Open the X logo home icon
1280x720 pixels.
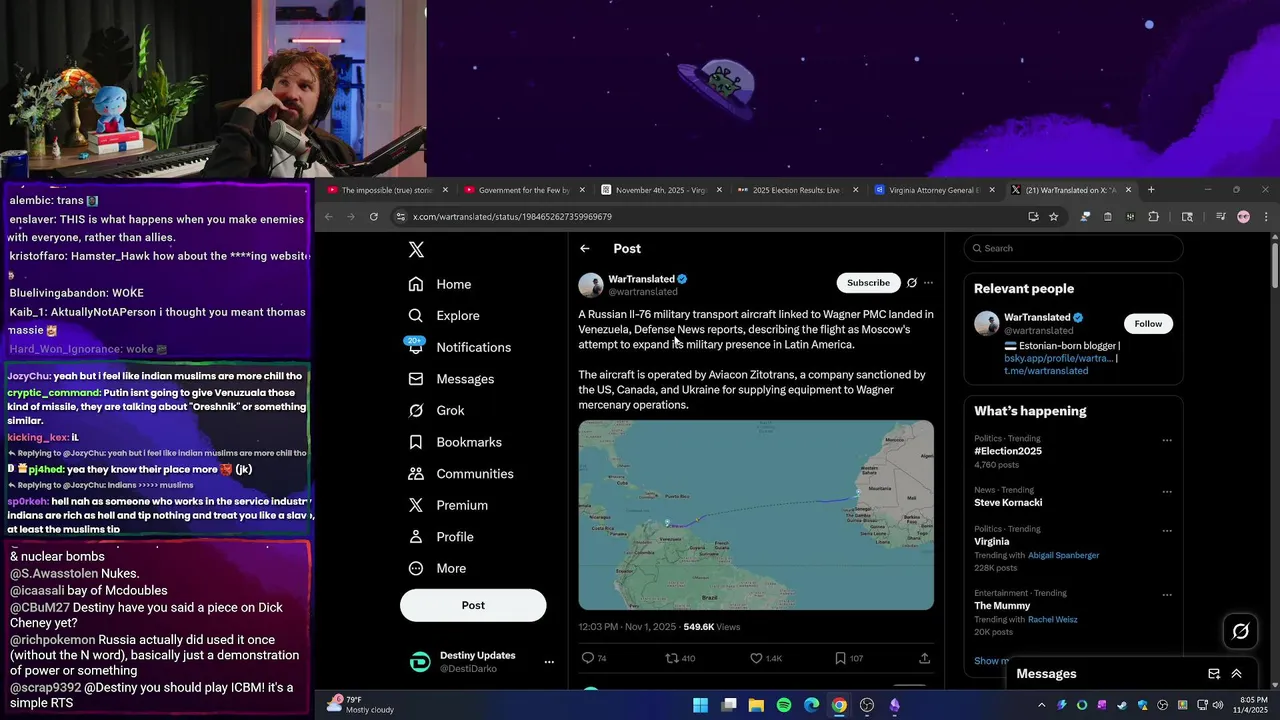pyautogui.click(x=416, y=250)
